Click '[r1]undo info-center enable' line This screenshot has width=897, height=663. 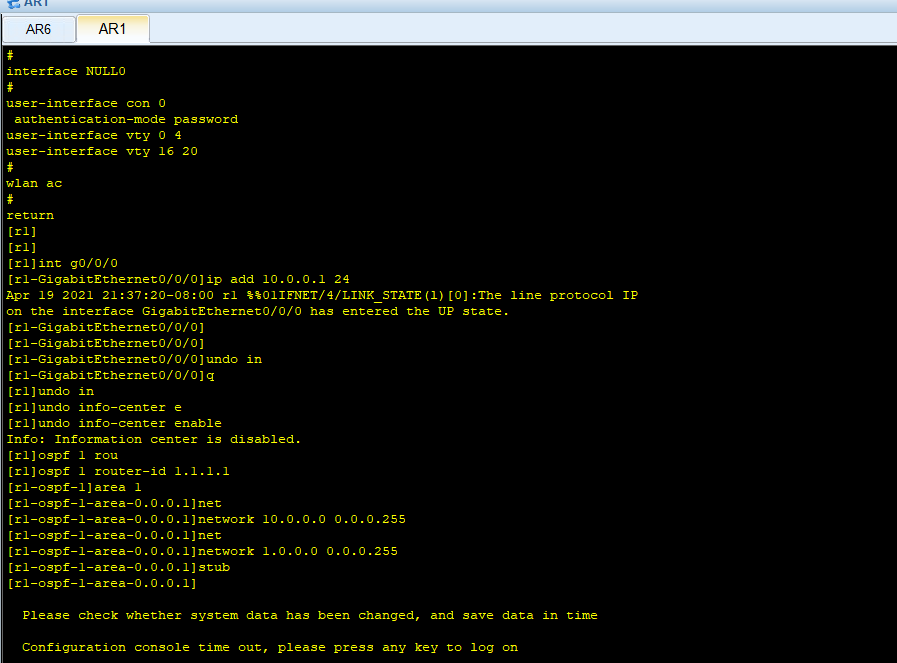[114, 424]
